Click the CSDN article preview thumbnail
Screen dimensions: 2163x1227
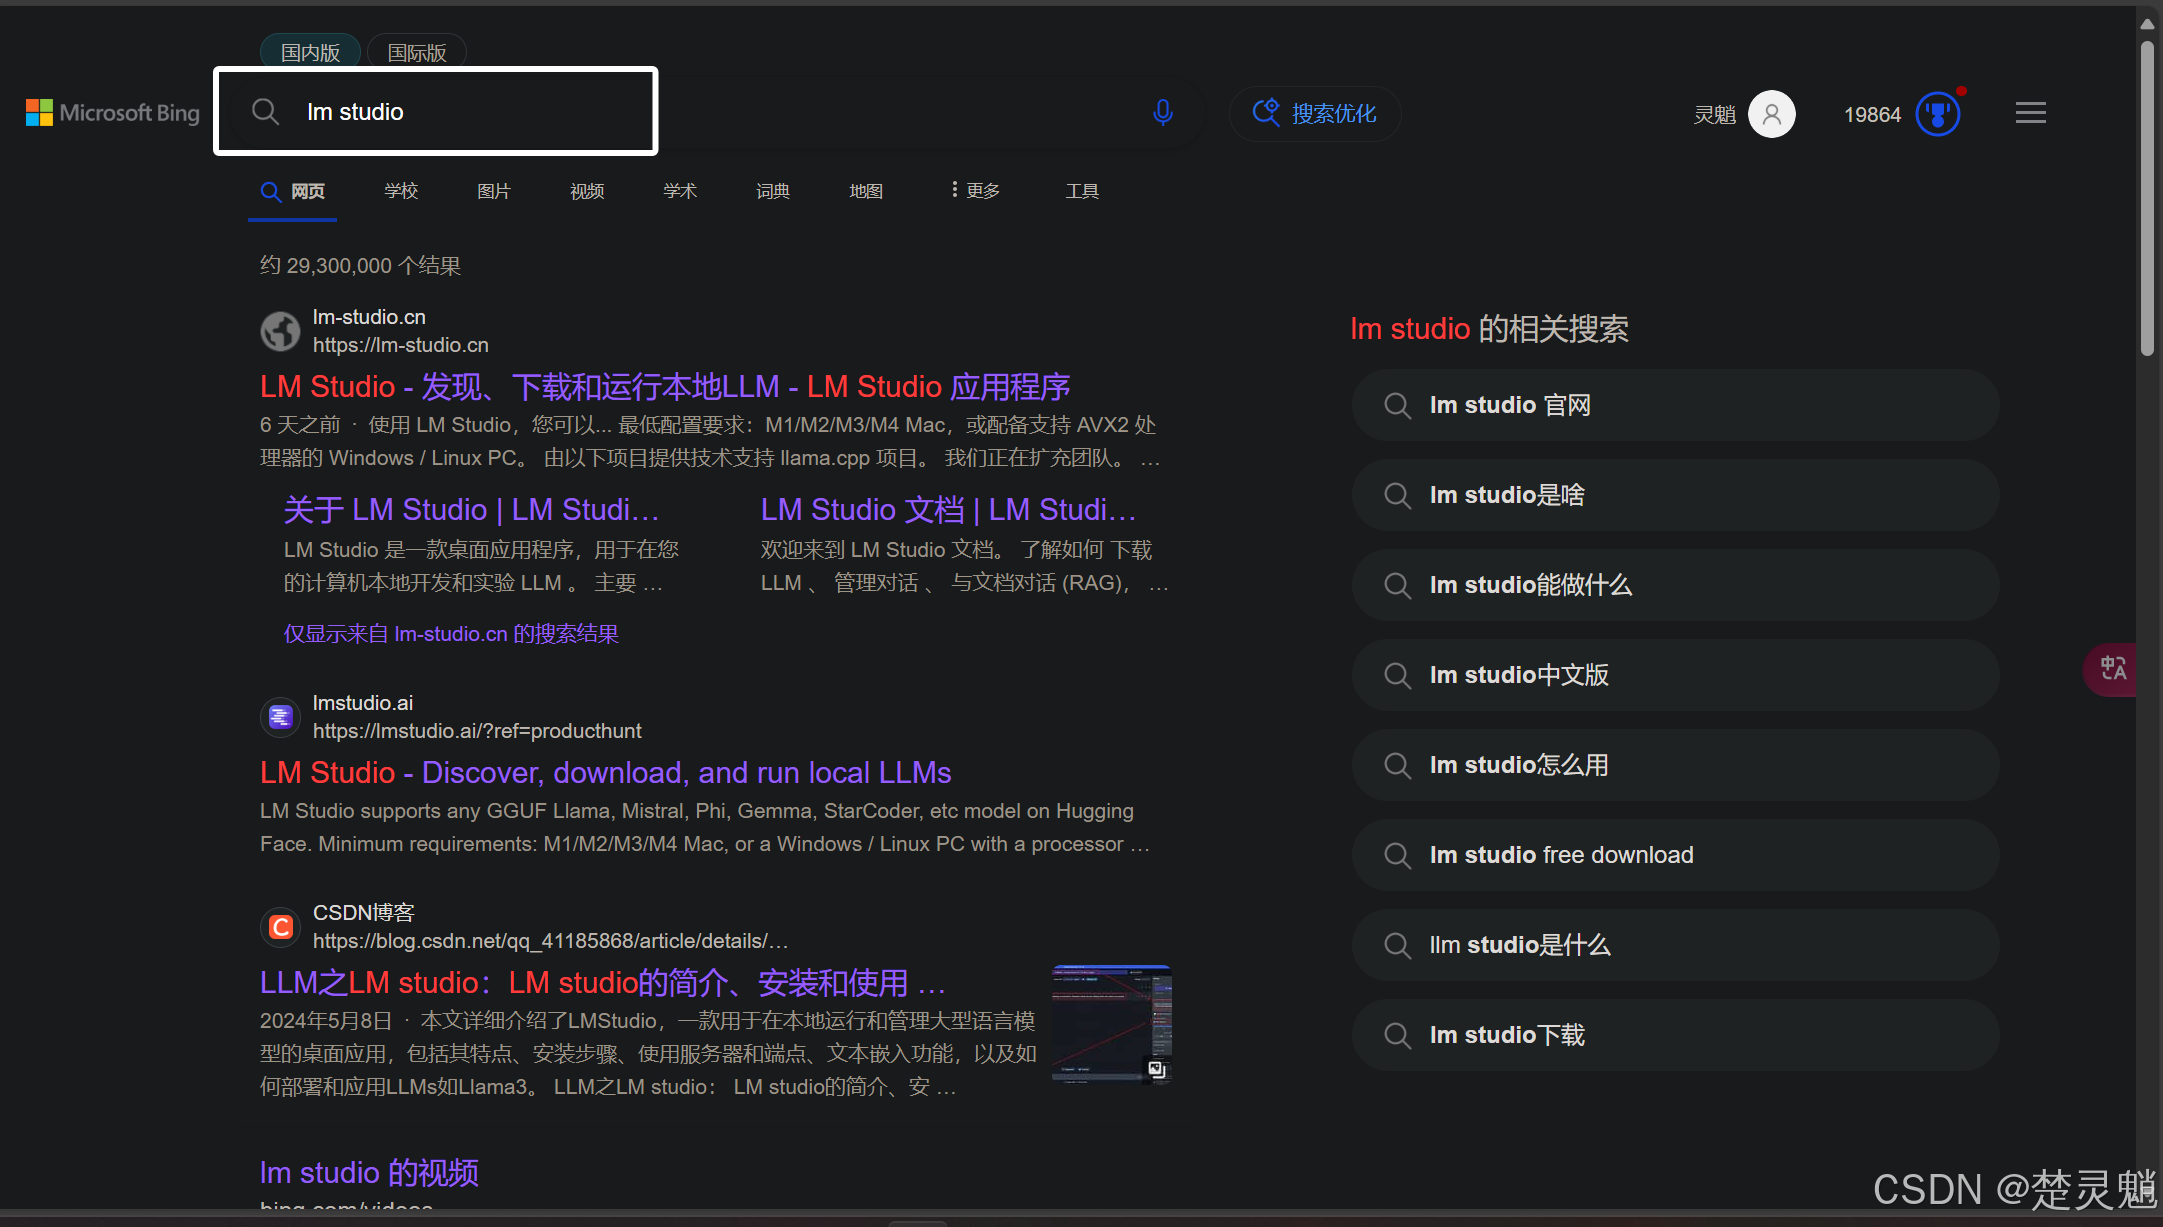point(1111,1024)
